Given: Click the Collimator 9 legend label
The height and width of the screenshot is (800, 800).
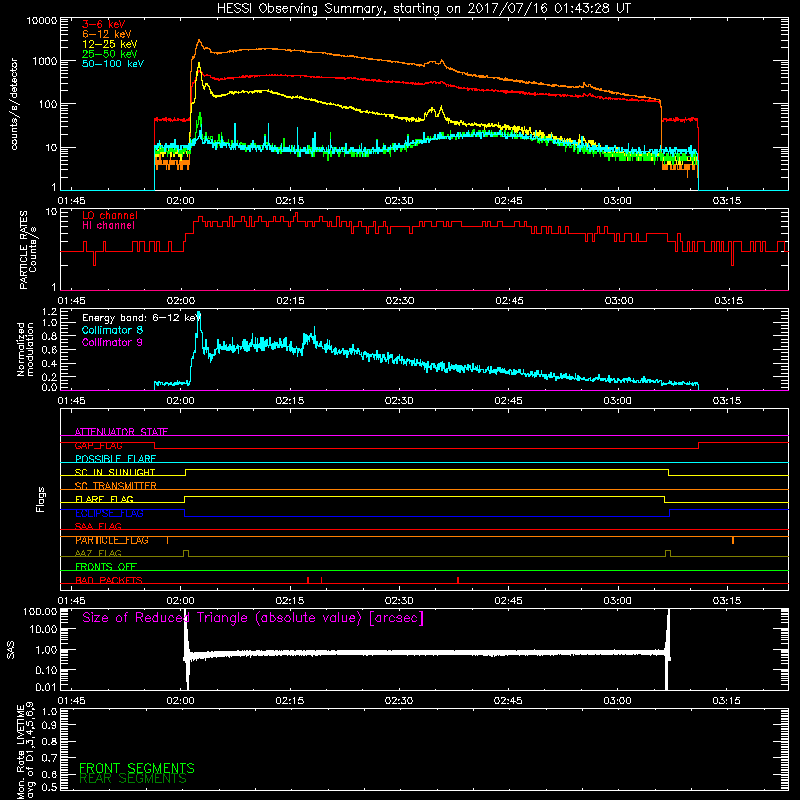Looking at the screenshot, I should tap(112, 342).
